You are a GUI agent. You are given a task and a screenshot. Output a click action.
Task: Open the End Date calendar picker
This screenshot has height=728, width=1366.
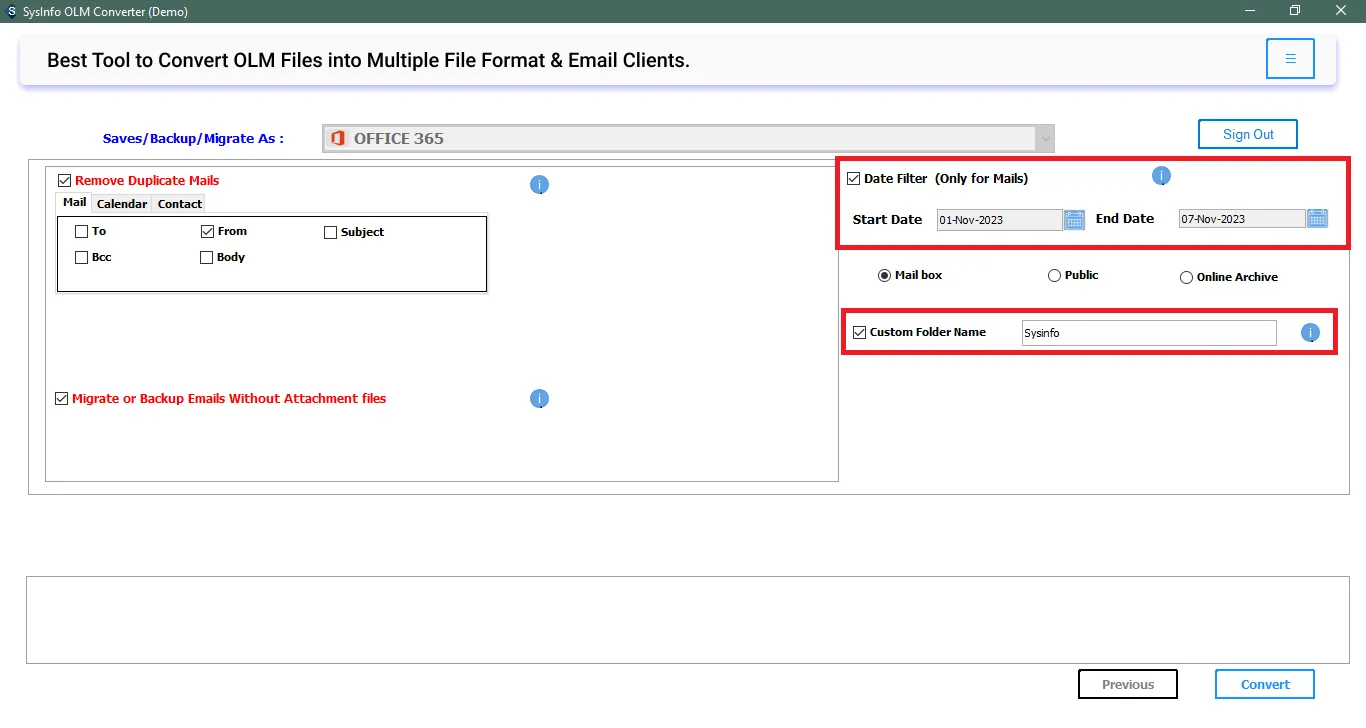[1317, 219]
